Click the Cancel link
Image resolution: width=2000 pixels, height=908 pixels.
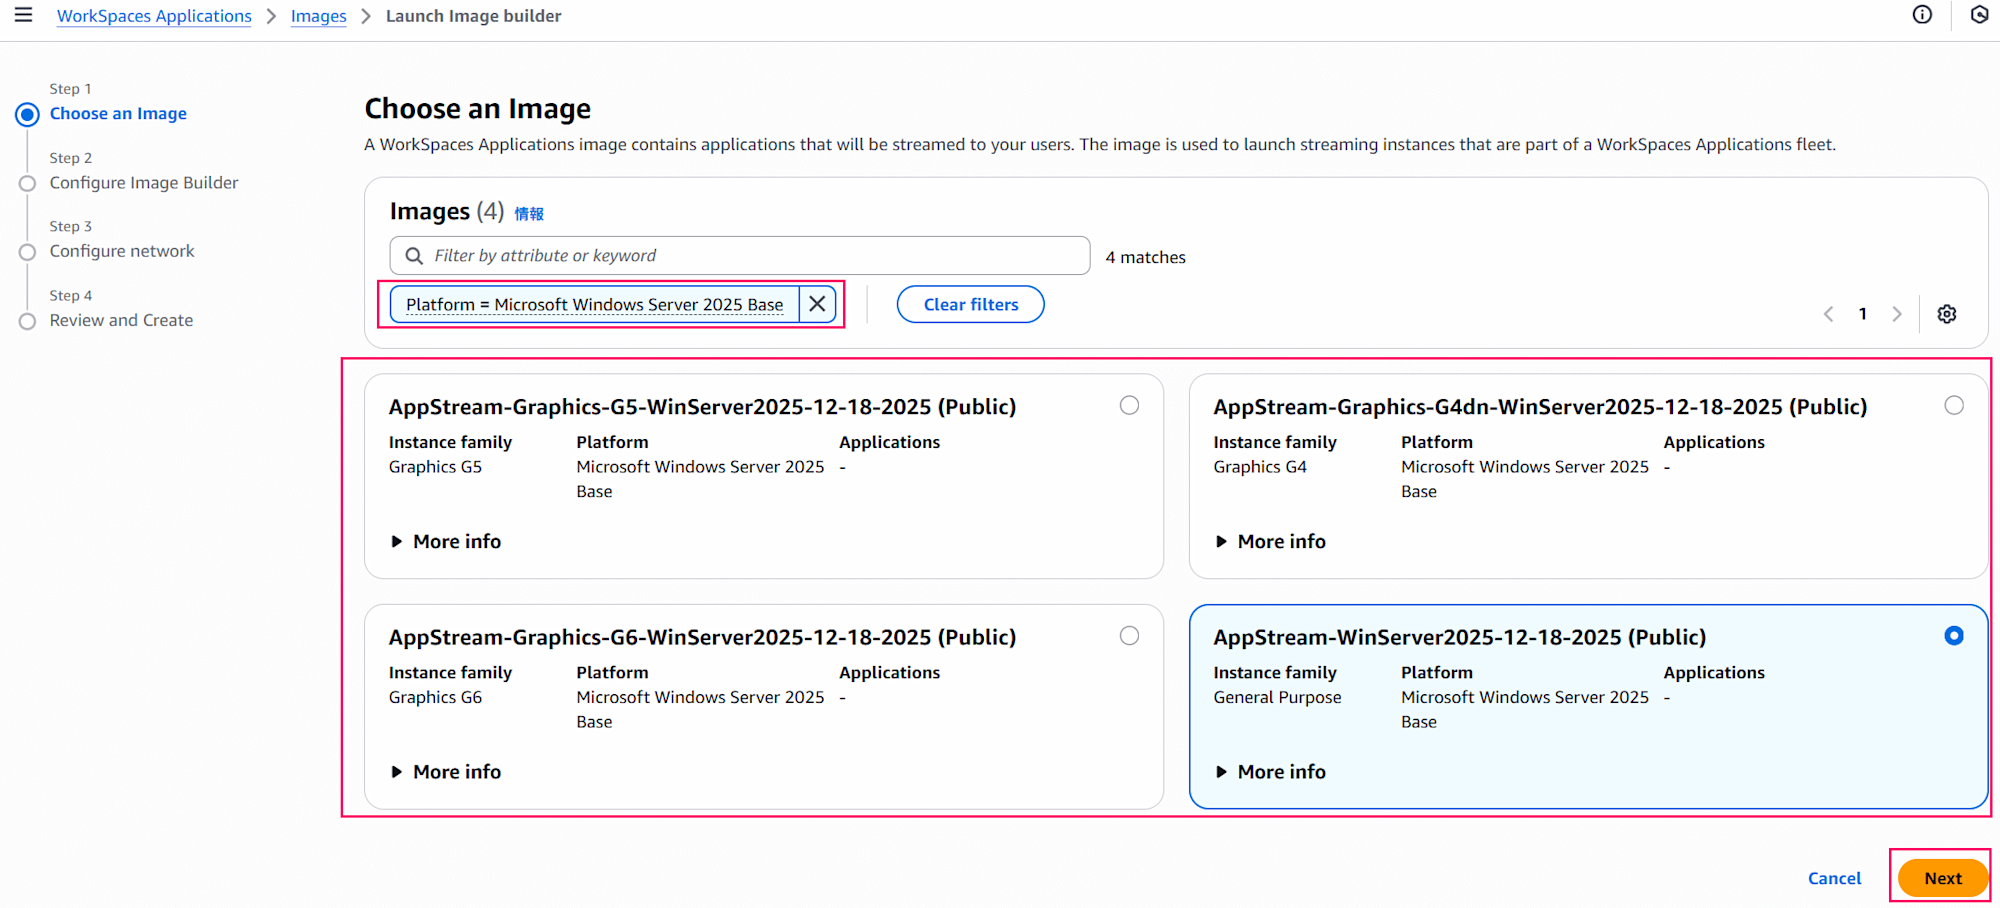click(1834, 877)
